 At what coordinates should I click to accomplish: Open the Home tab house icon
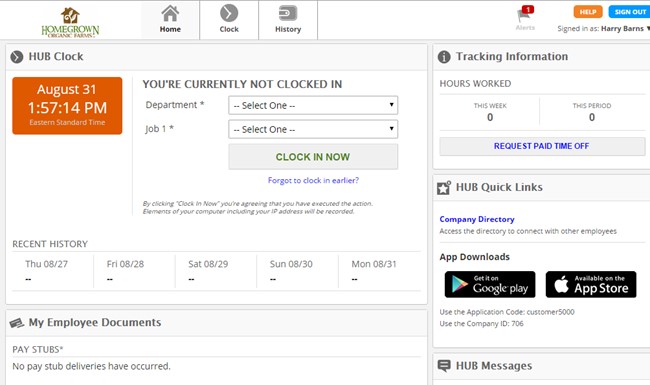tap(170, 13)
